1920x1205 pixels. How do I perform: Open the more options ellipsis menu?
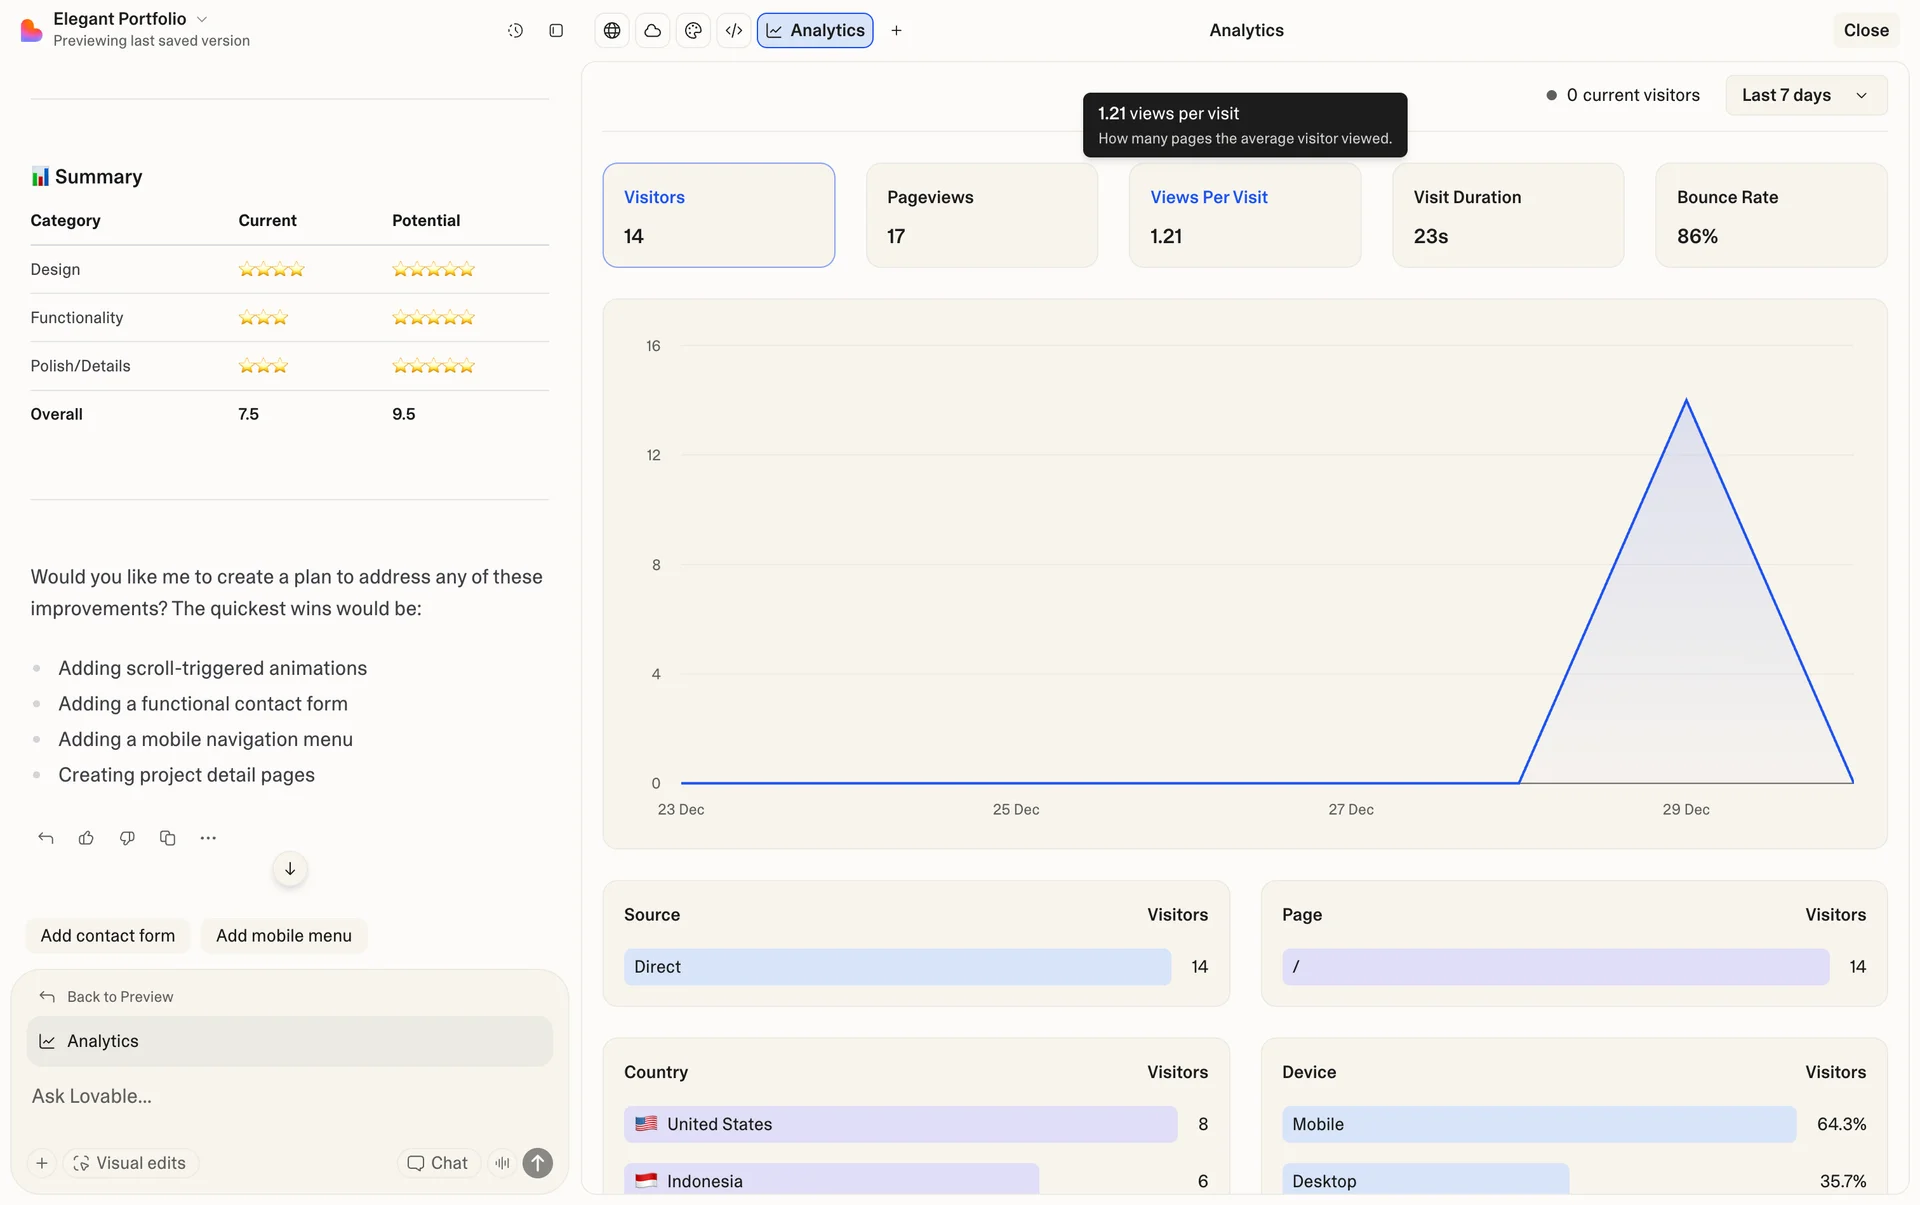pos(208,838)
